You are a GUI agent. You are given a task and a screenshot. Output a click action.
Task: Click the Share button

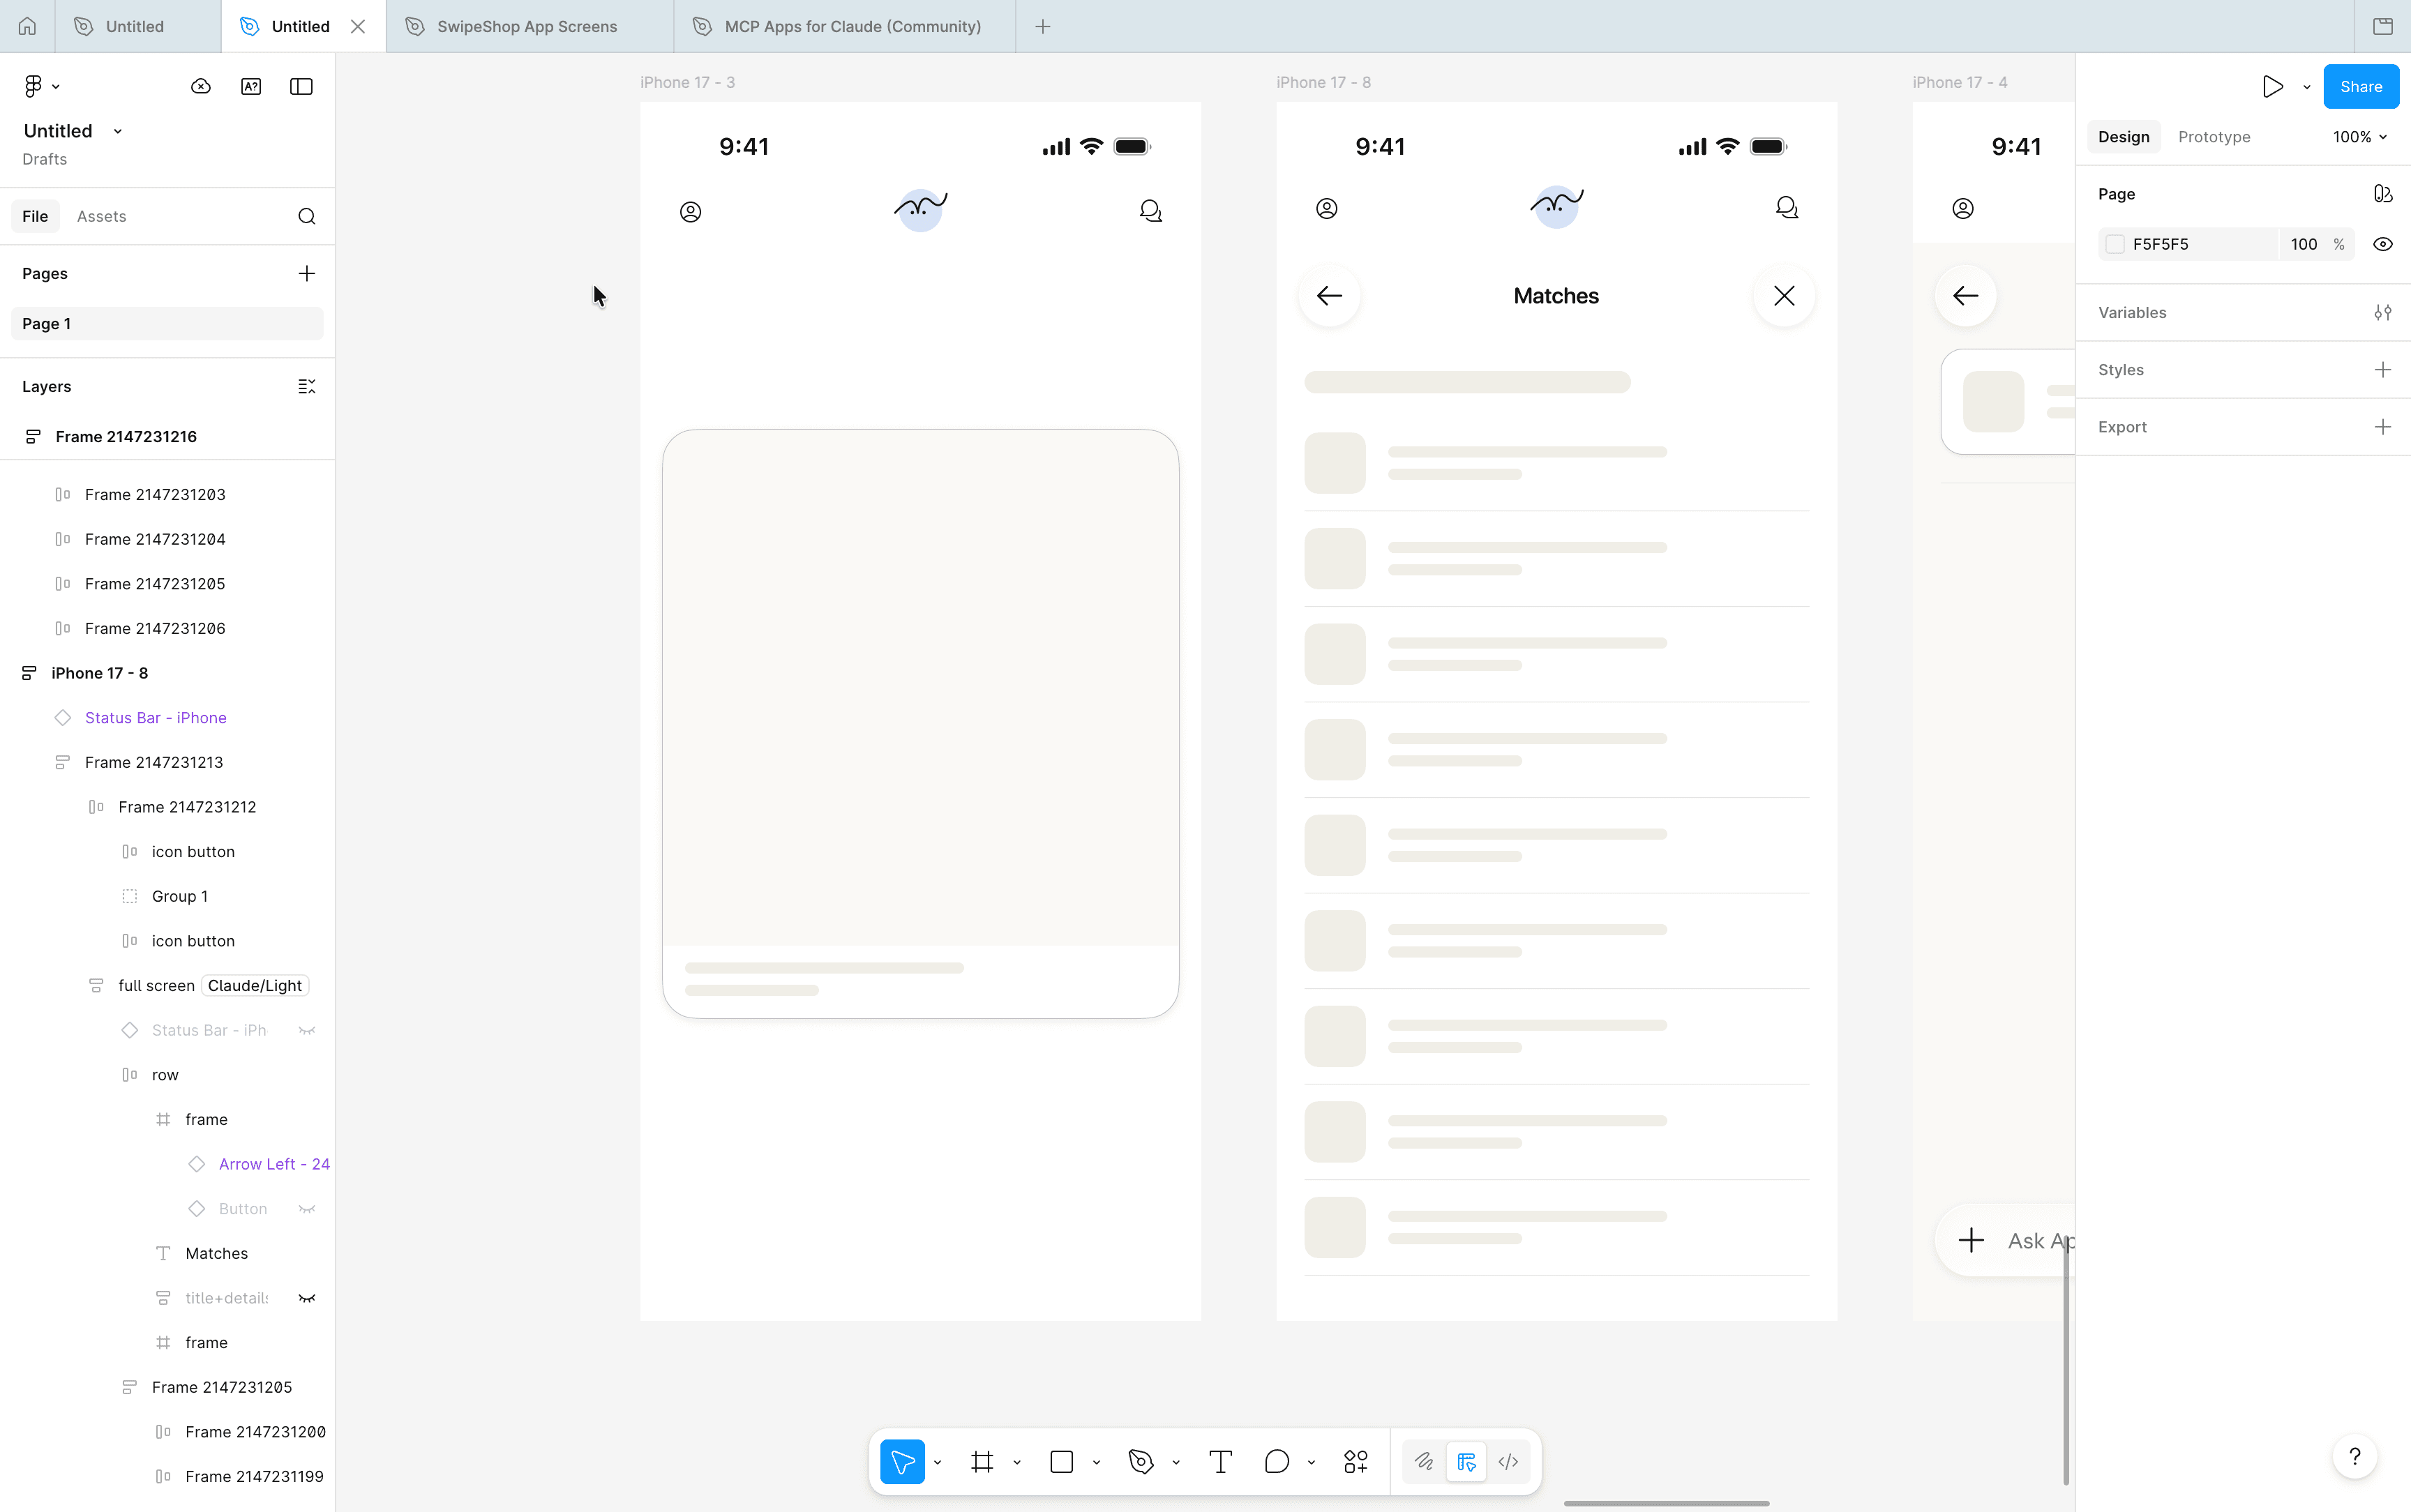tap(2360, 86)
